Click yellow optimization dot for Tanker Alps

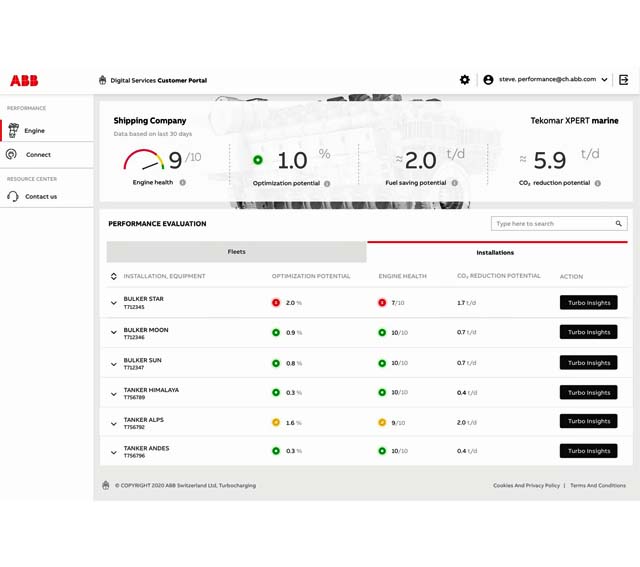click(x=276, y=422)
